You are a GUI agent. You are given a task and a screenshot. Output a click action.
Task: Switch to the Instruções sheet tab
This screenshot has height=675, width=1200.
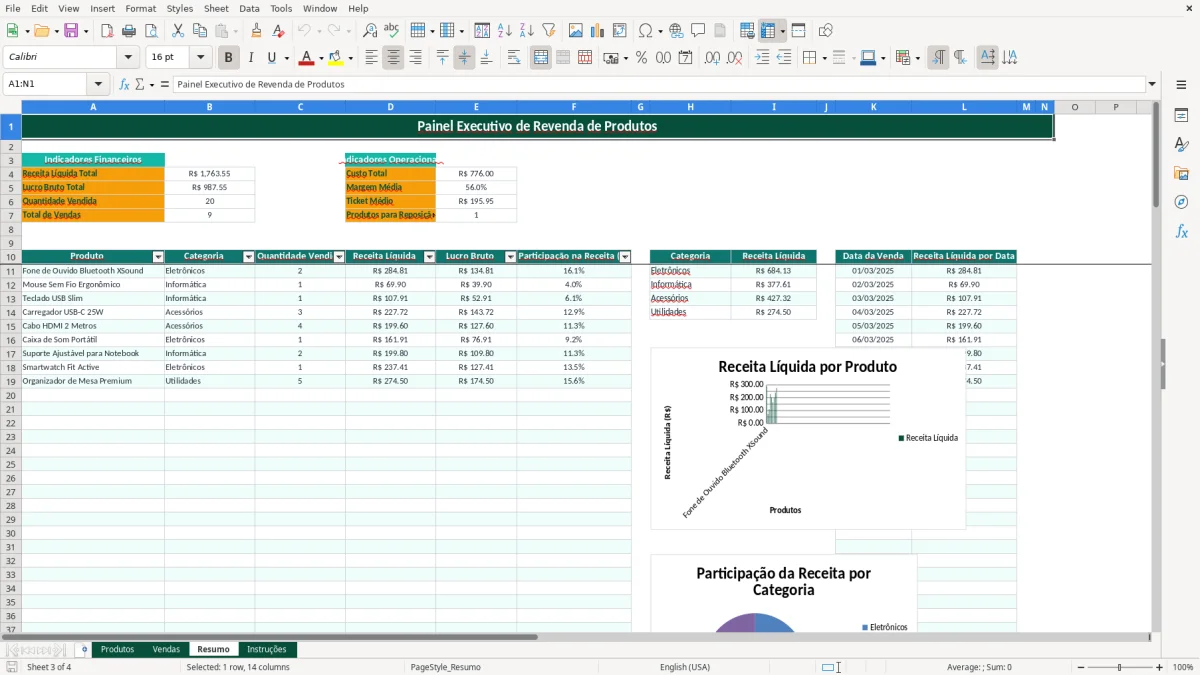click(266, 649)
